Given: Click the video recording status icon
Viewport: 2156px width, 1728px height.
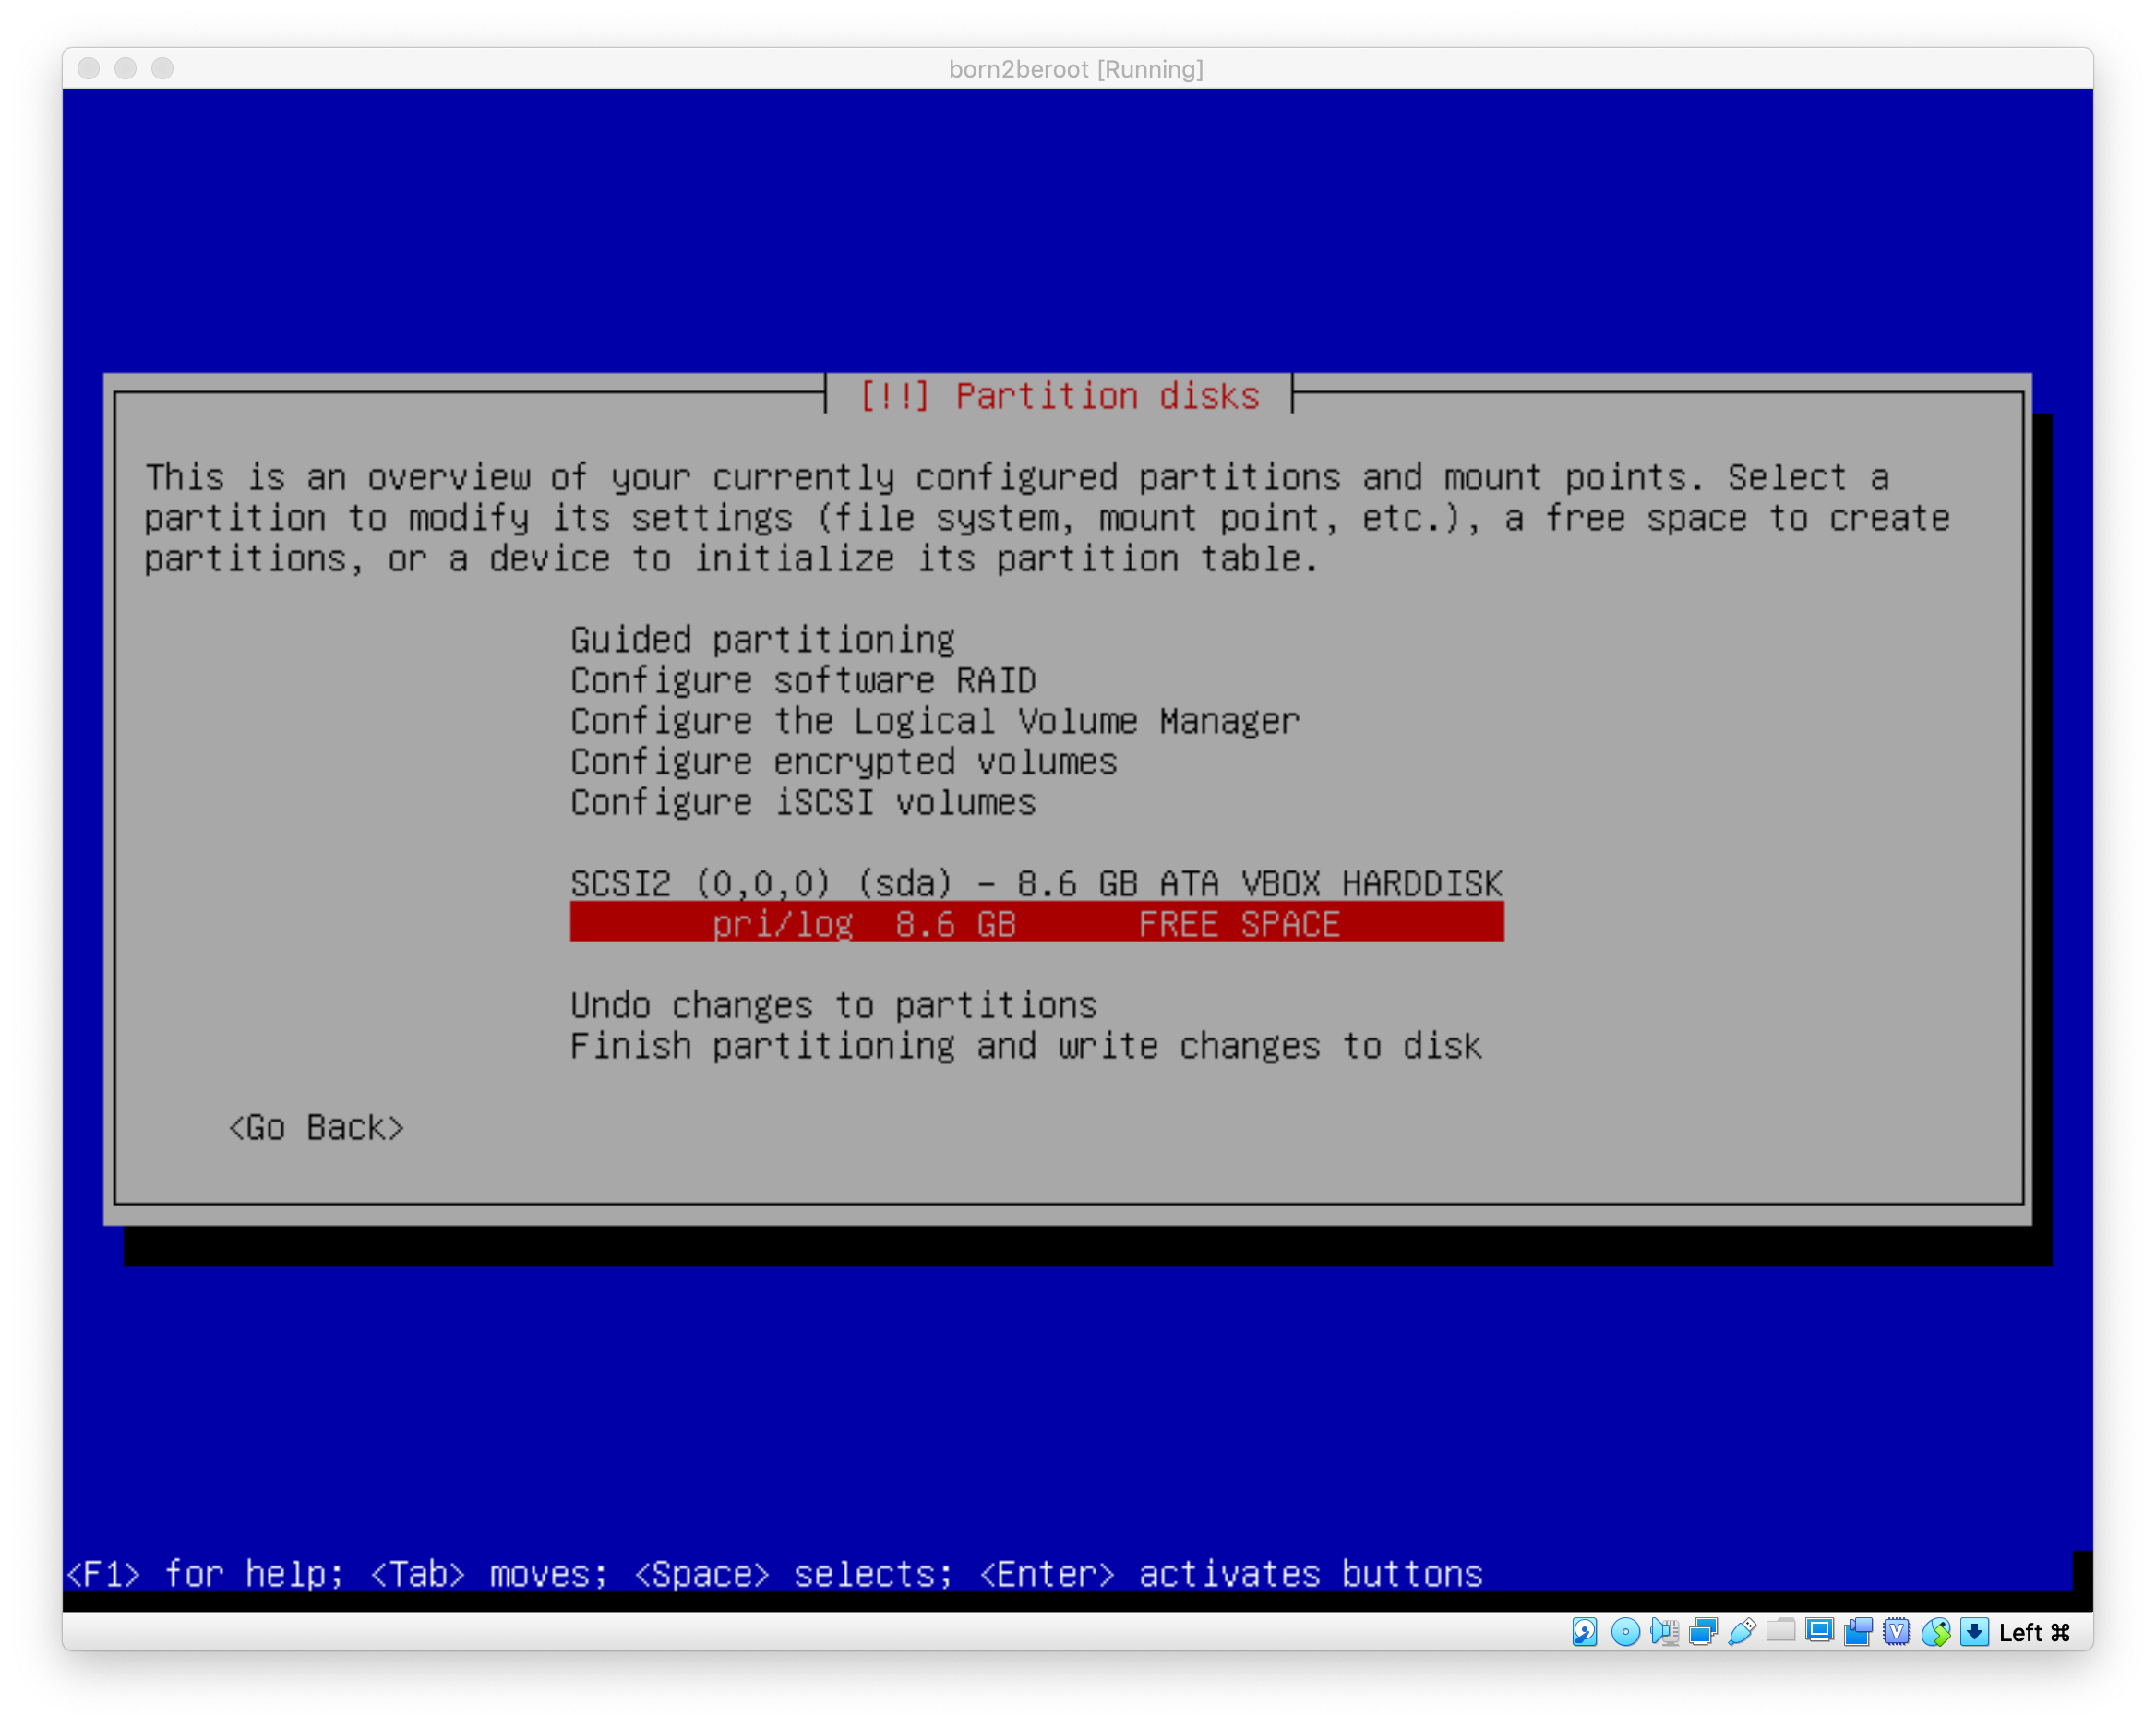Looking at the screenshot, I should tap(1858, 1632).
